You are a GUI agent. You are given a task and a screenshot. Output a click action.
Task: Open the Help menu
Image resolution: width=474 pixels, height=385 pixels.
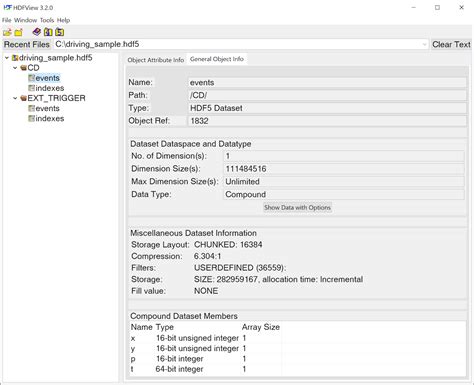coord(63,20)
